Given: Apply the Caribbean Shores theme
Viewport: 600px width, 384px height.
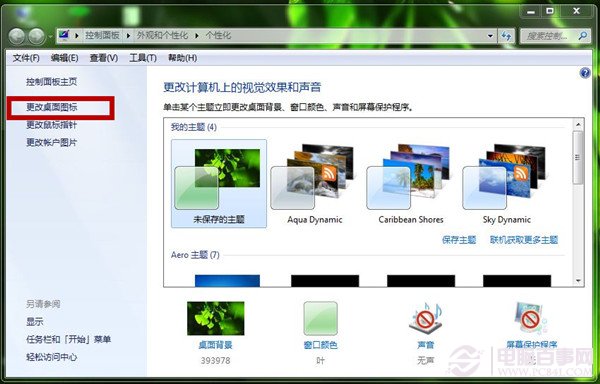Looking at the screenshot, I should coord(411,183).
